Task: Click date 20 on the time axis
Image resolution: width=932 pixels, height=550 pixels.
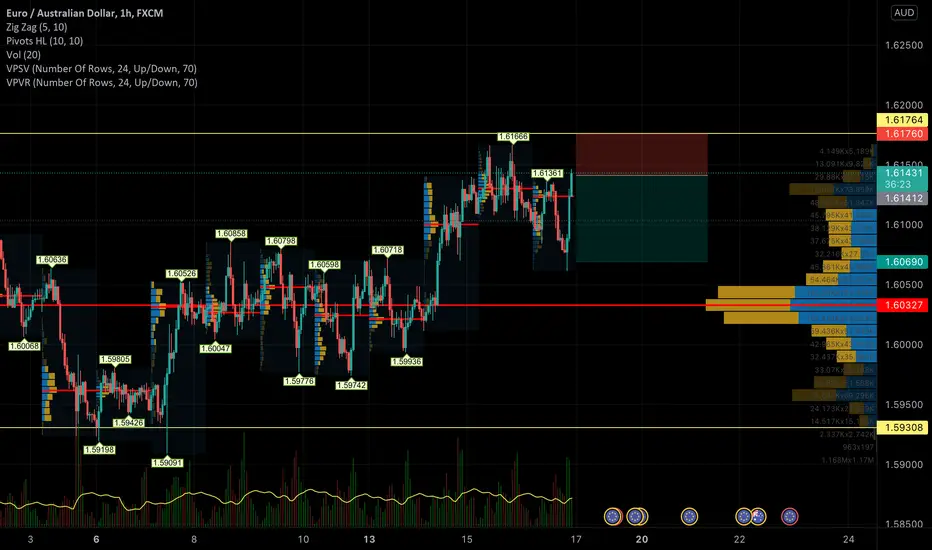Action: pyautogui.click(x=641, y=539)
